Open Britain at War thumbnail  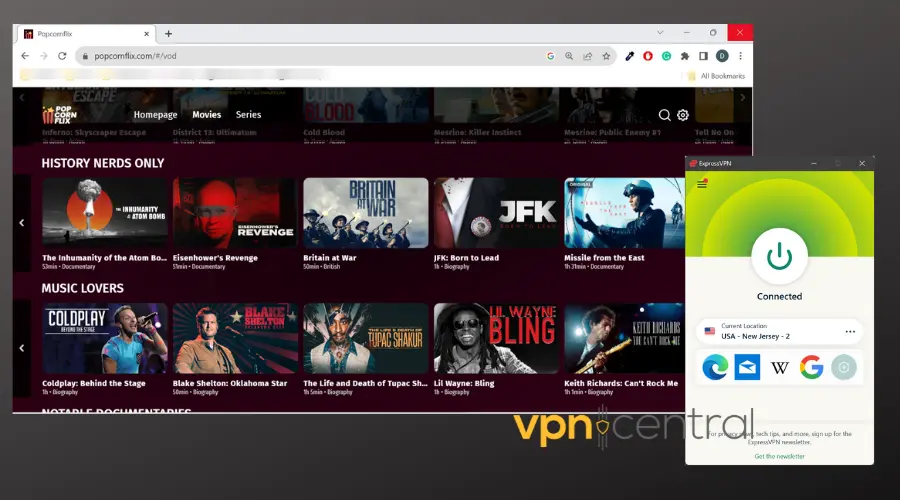tap(366, 213)
